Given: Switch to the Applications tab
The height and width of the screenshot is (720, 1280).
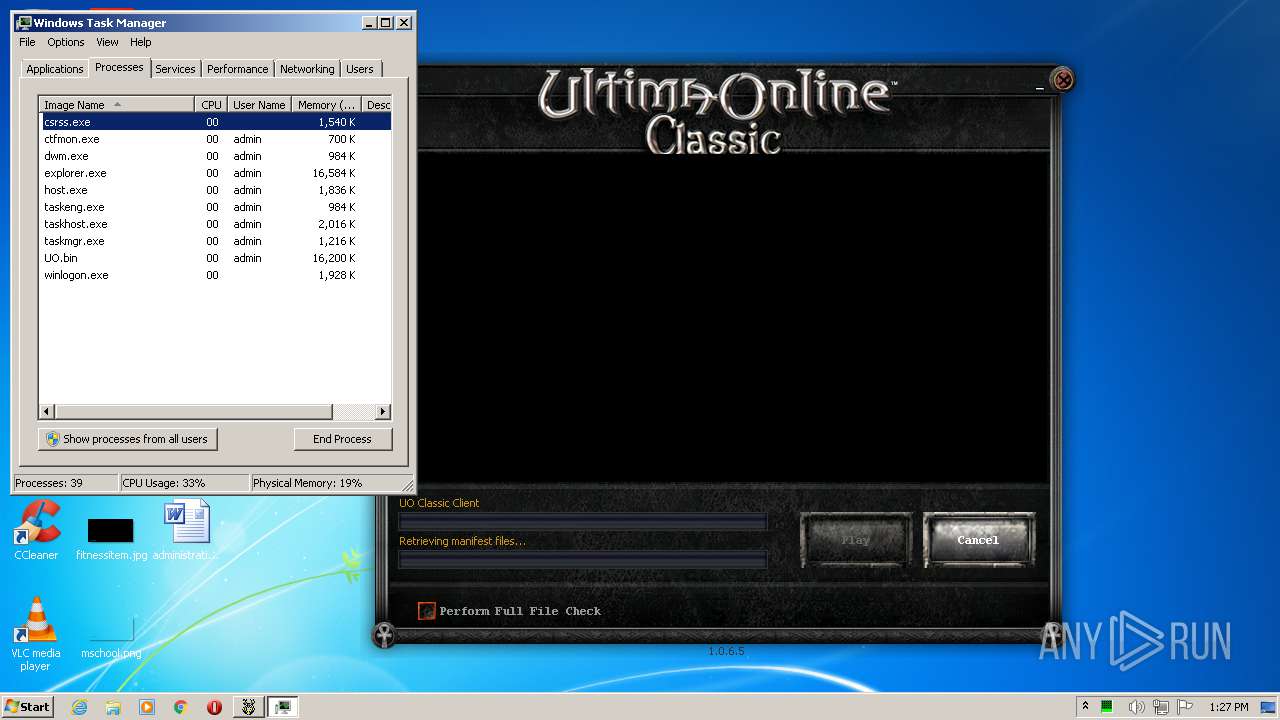Looking at the screenshot, I should [x=55, y=69].
